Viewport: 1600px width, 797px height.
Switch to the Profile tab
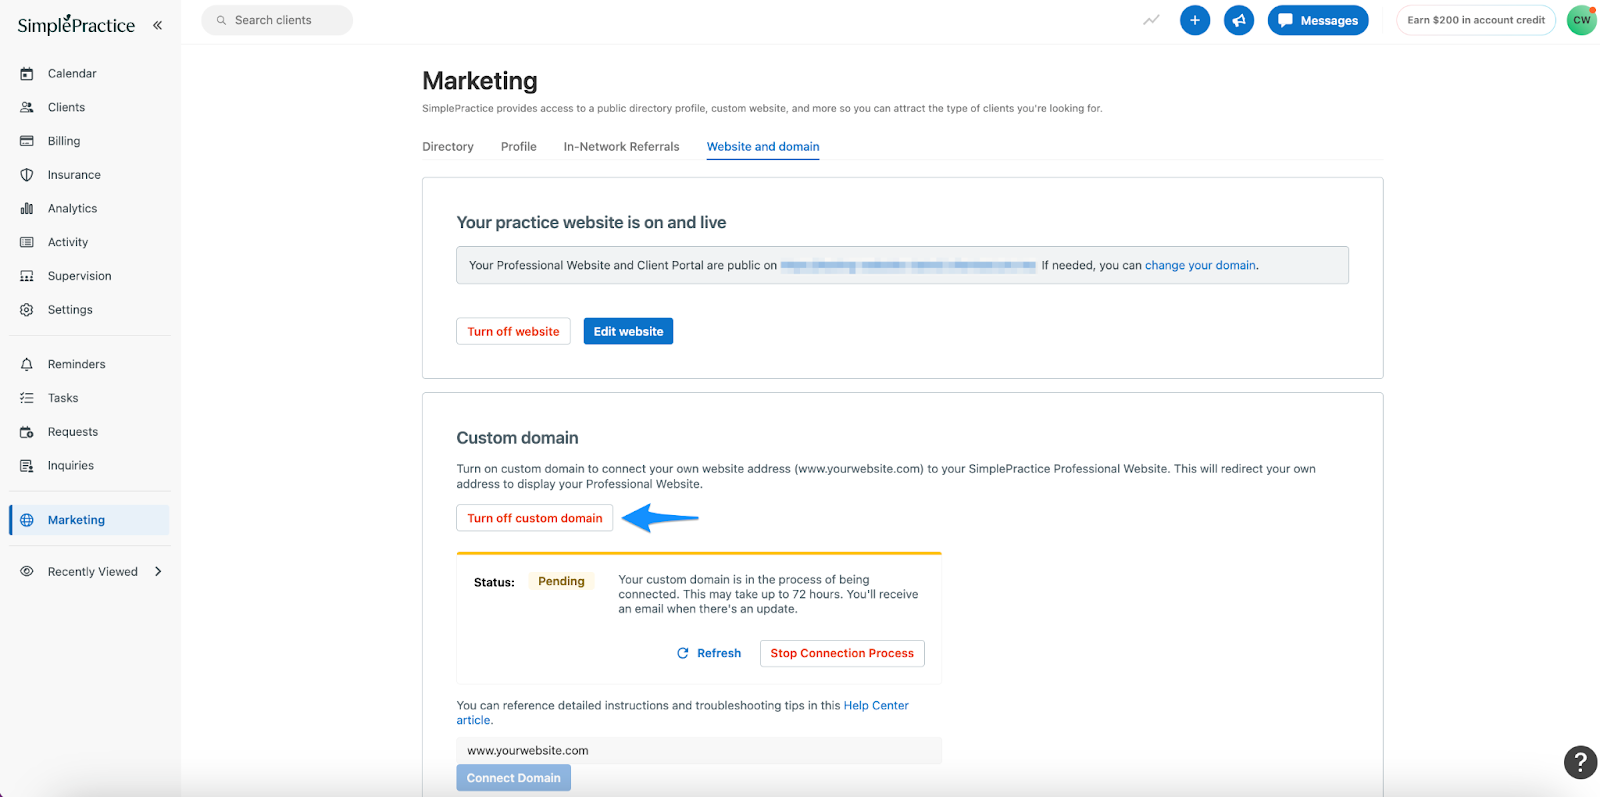click(x=519, y=147)
